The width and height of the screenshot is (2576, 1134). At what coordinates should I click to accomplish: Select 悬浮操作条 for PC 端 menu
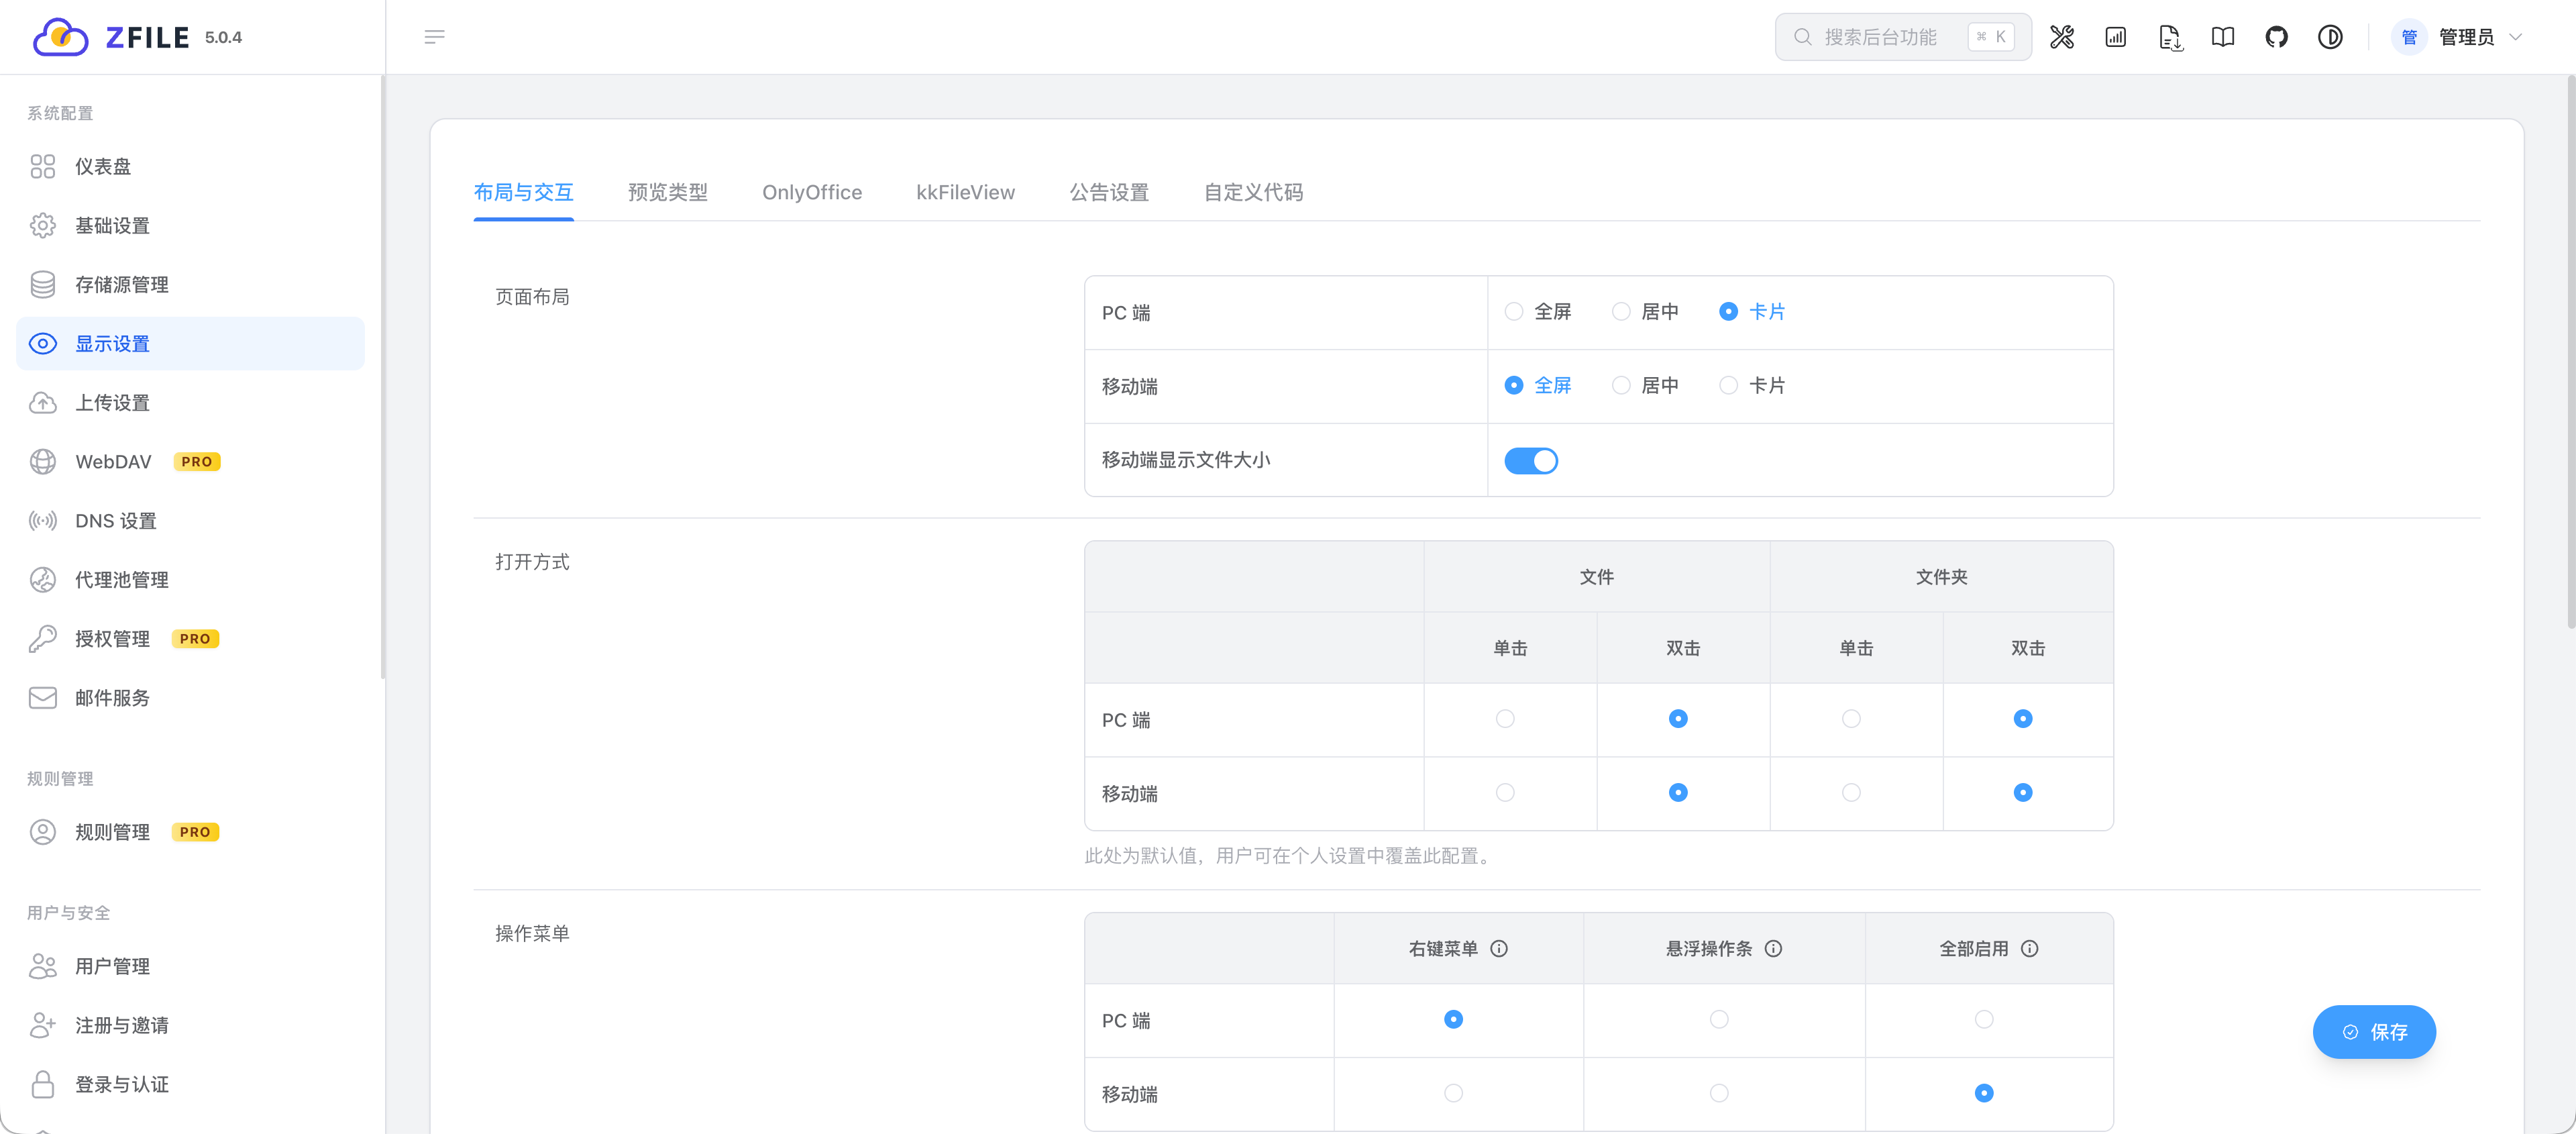coord(1718,1019)
